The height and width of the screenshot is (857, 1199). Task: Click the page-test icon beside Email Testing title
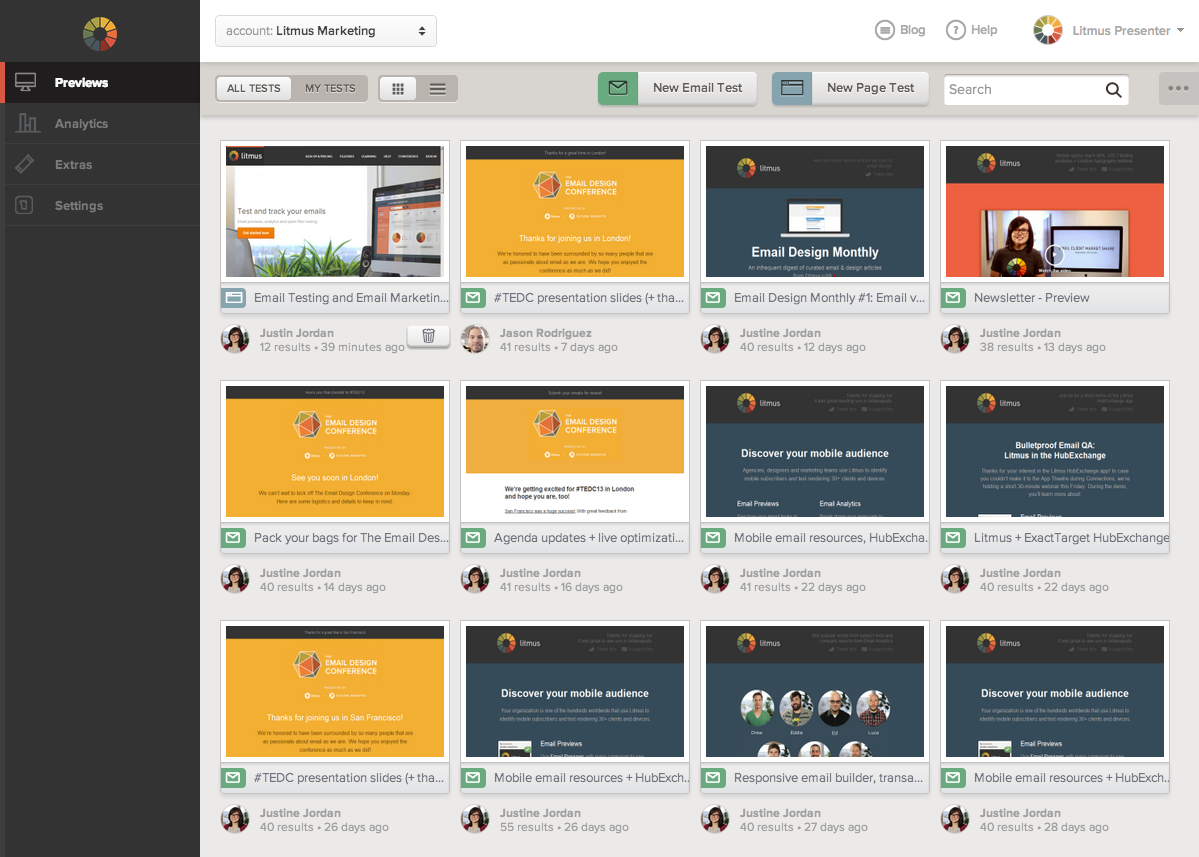pos(234,297)
